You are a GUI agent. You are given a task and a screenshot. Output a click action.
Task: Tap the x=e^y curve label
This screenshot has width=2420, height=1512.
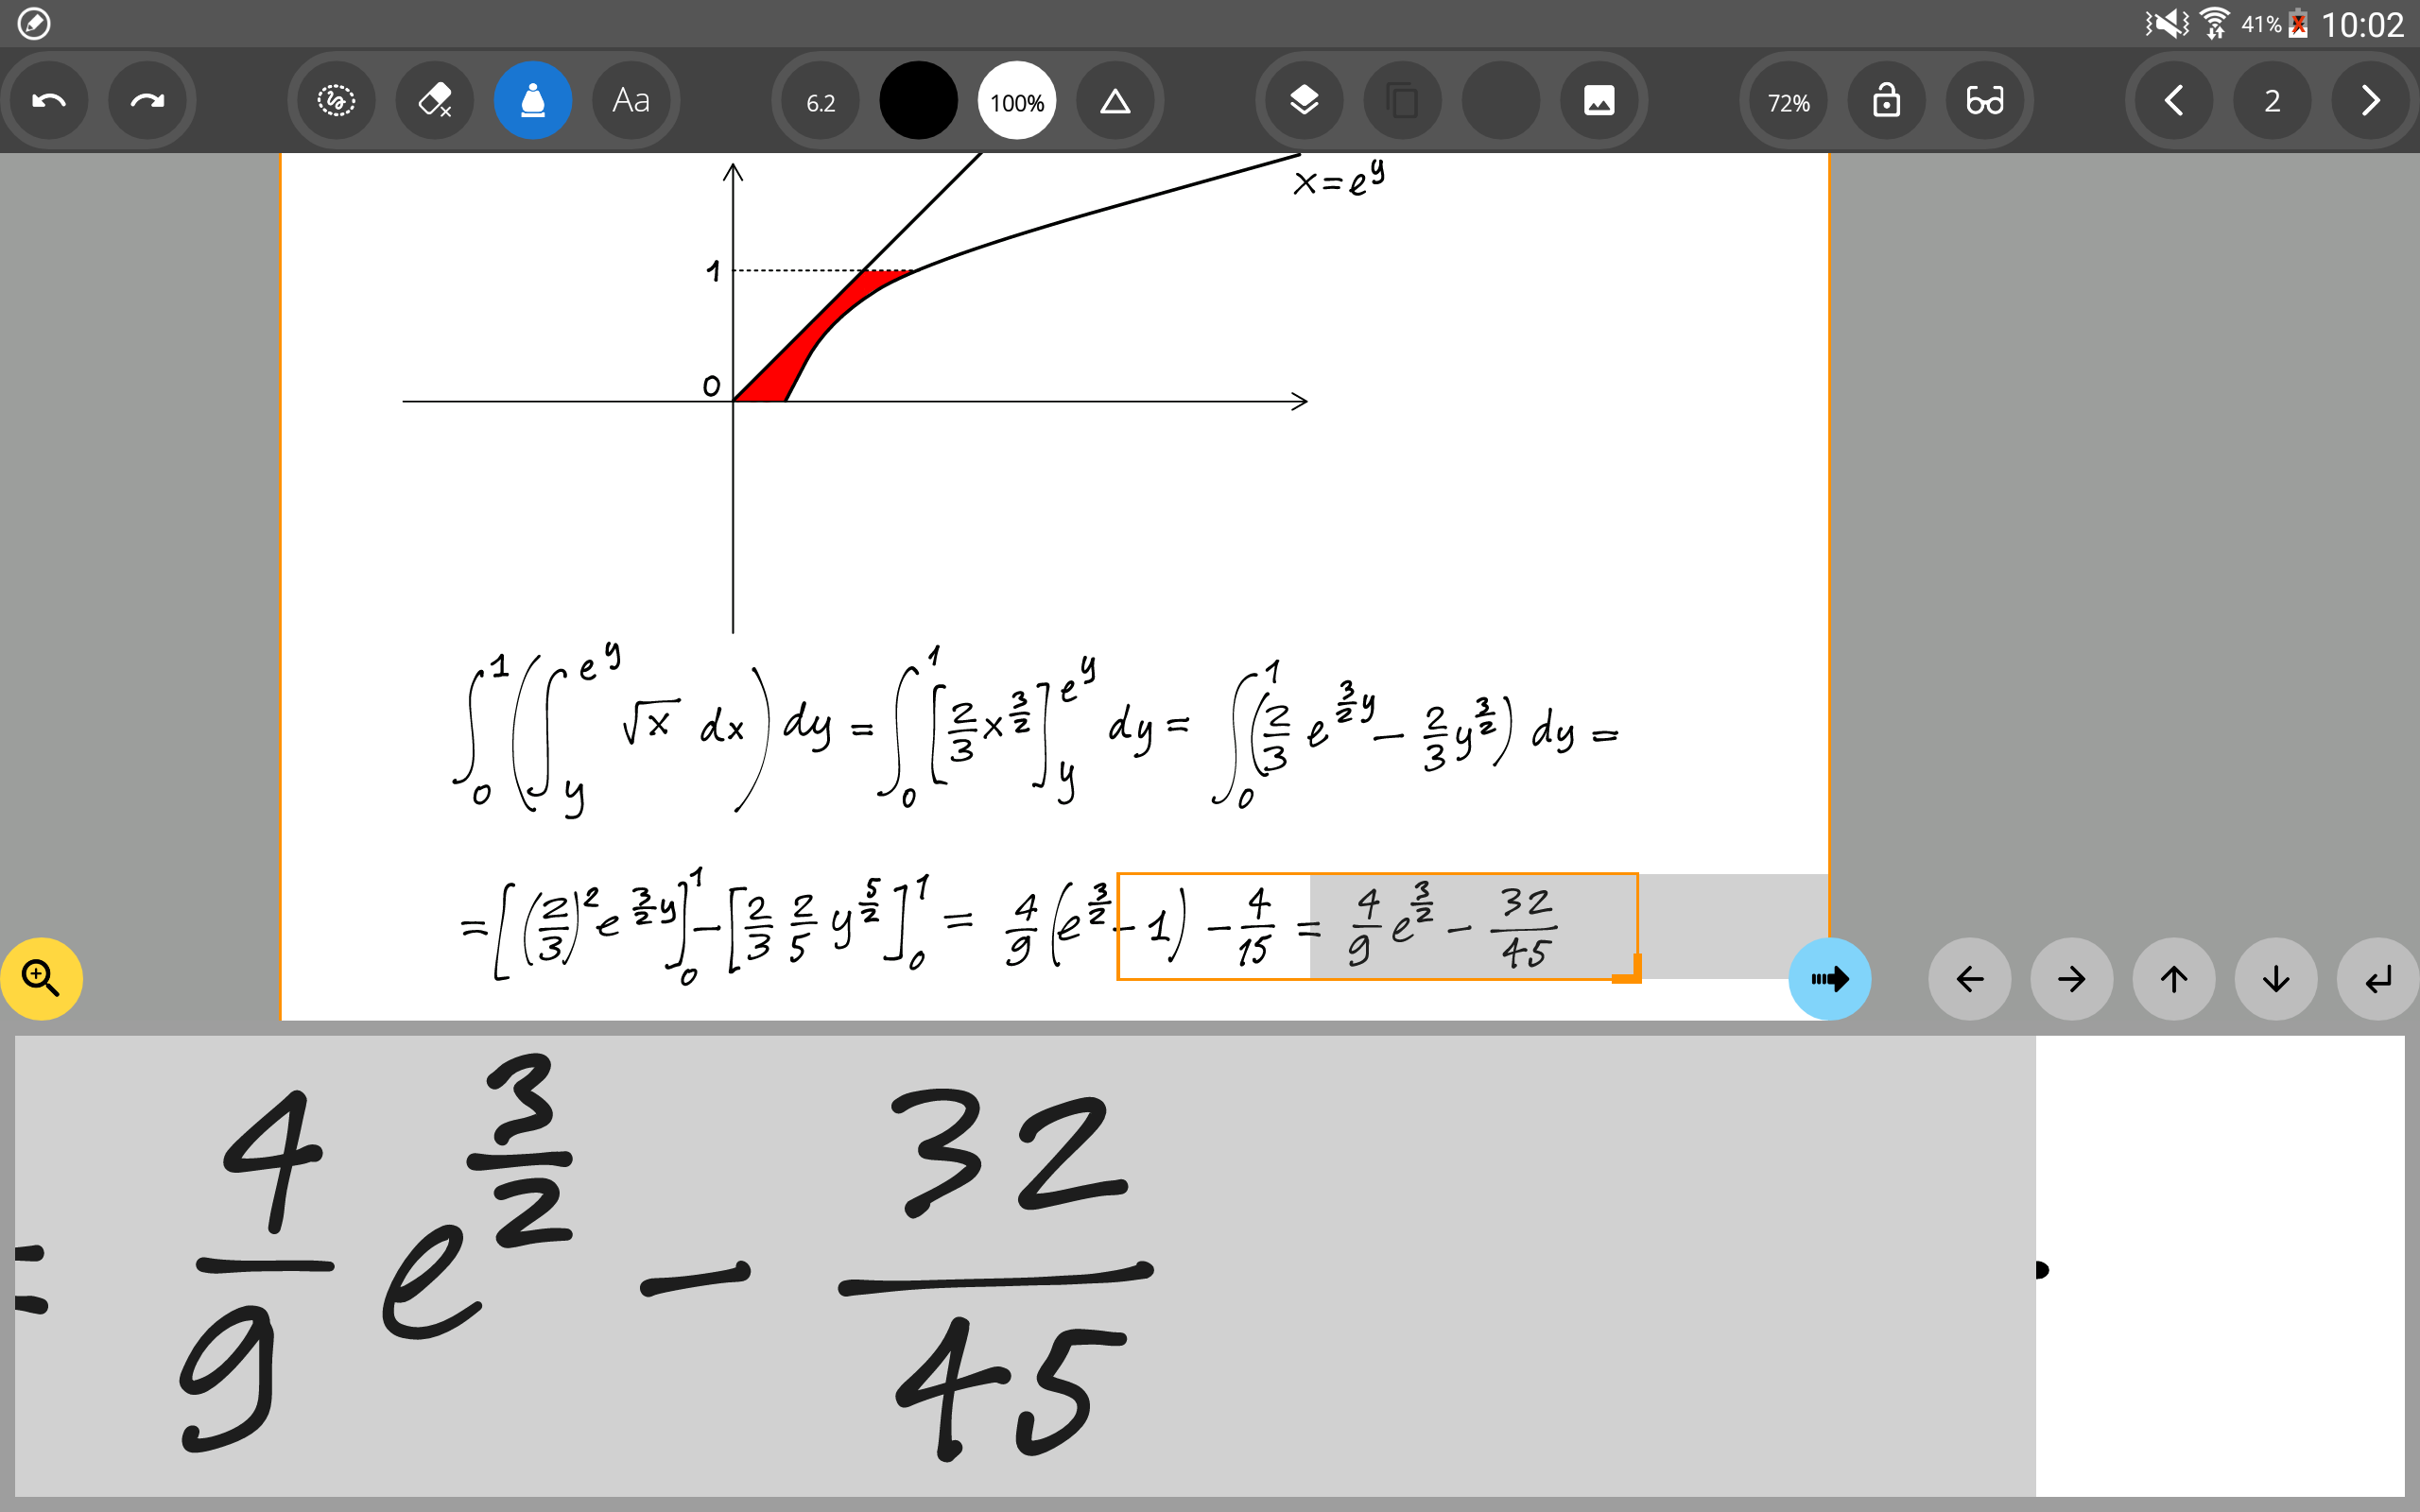[x=1339, y=178]
